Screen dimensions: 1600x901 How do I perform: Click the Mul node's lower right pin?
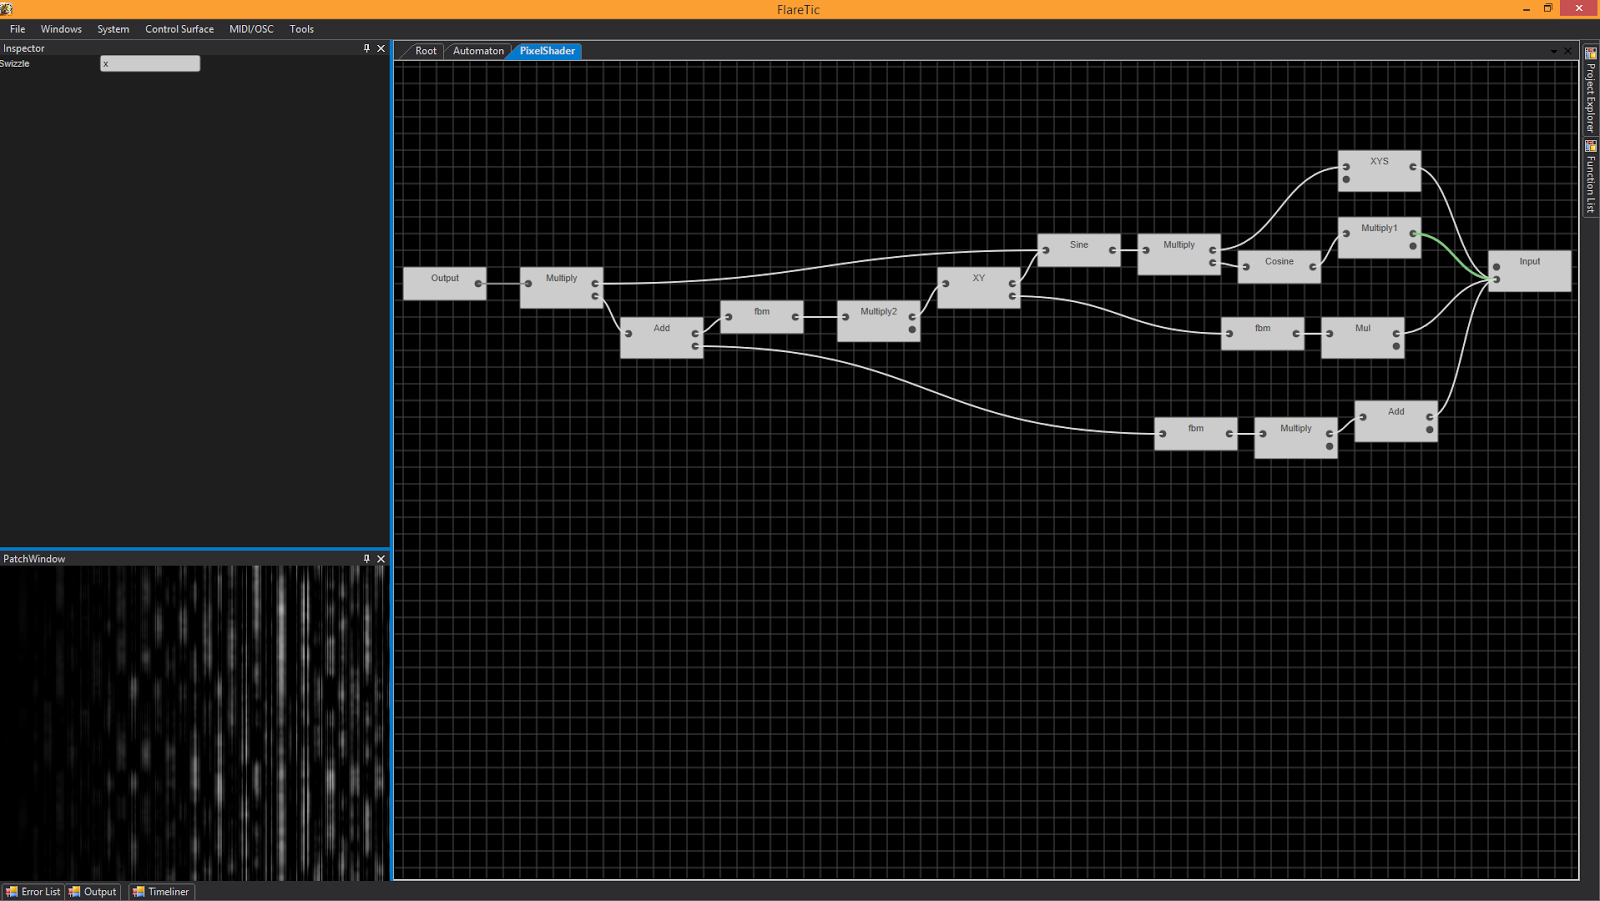pyautogui.click(x=1396, y=347)
